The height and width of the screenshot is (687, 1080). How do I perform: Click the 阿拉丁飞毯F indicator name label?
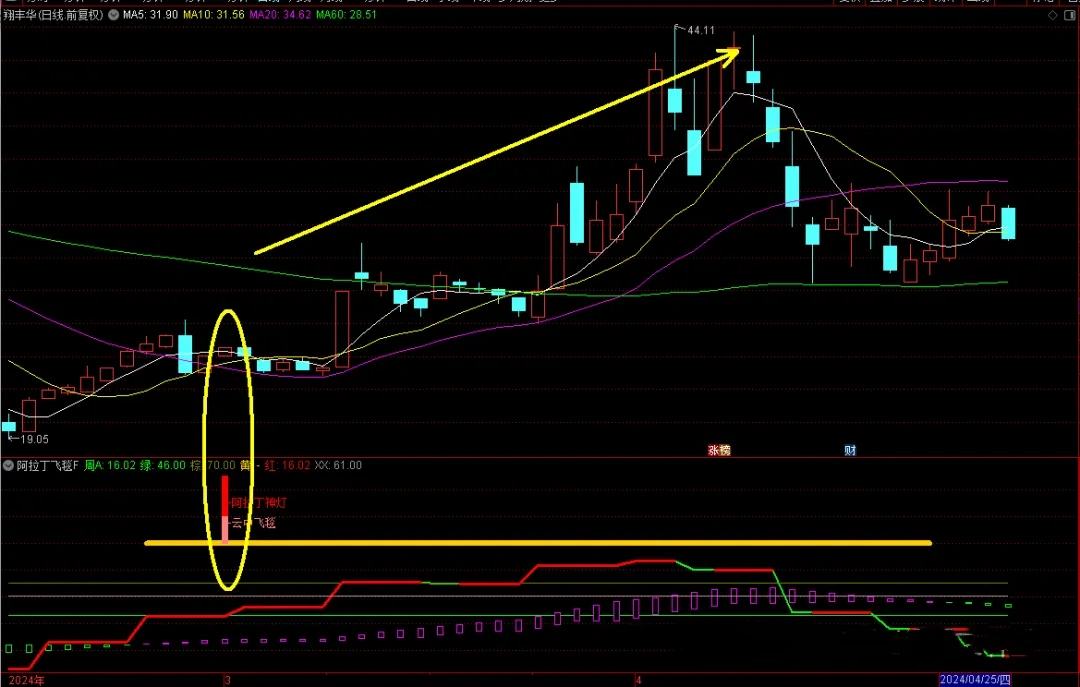click(47, 465)
